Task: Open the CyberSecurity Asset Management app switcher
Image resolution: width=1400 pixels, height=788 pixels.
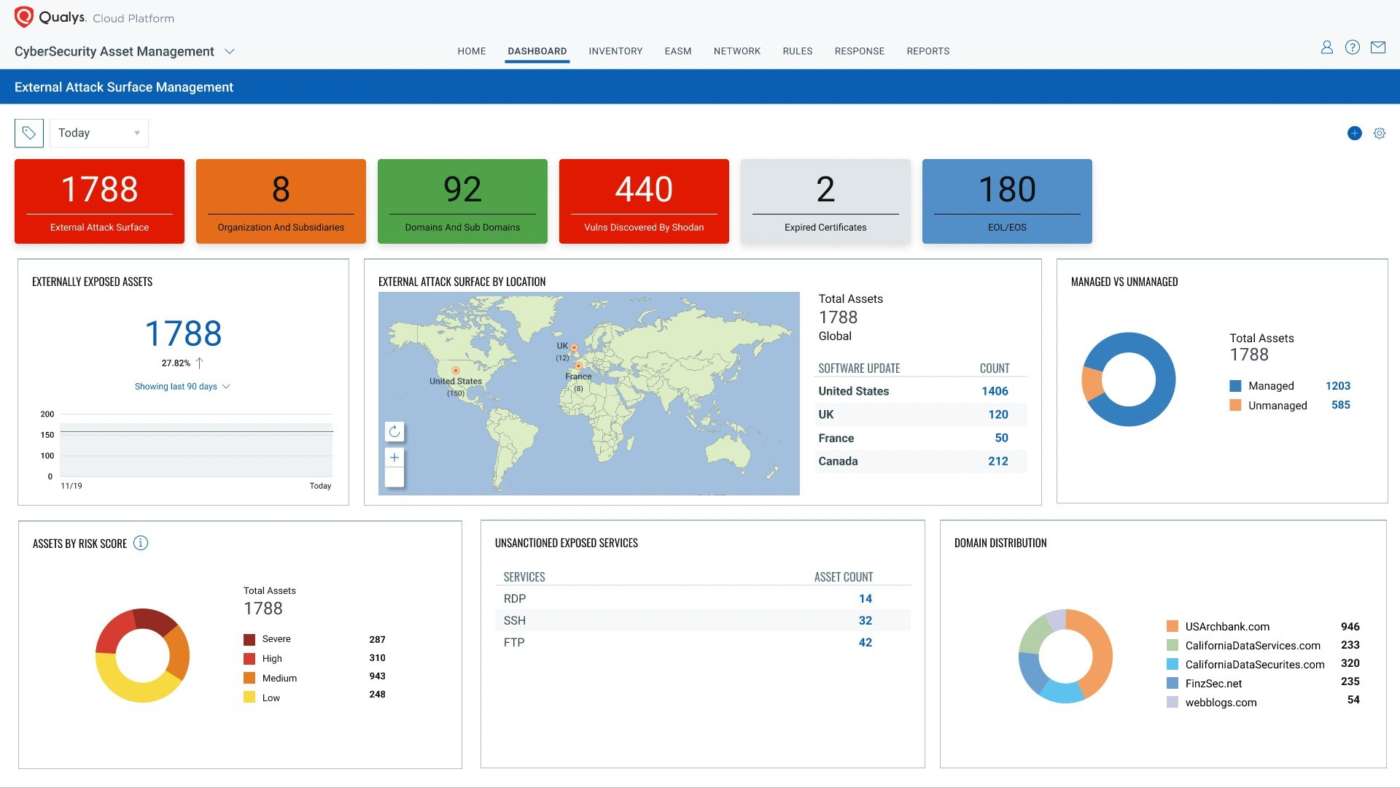Action: click(122, 51)
